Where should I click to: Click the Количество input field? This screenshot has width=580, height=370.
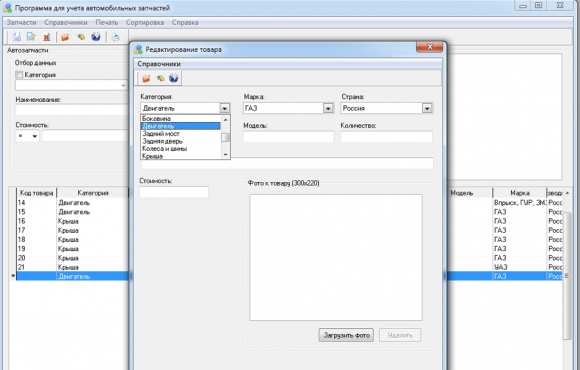[386, 137]
